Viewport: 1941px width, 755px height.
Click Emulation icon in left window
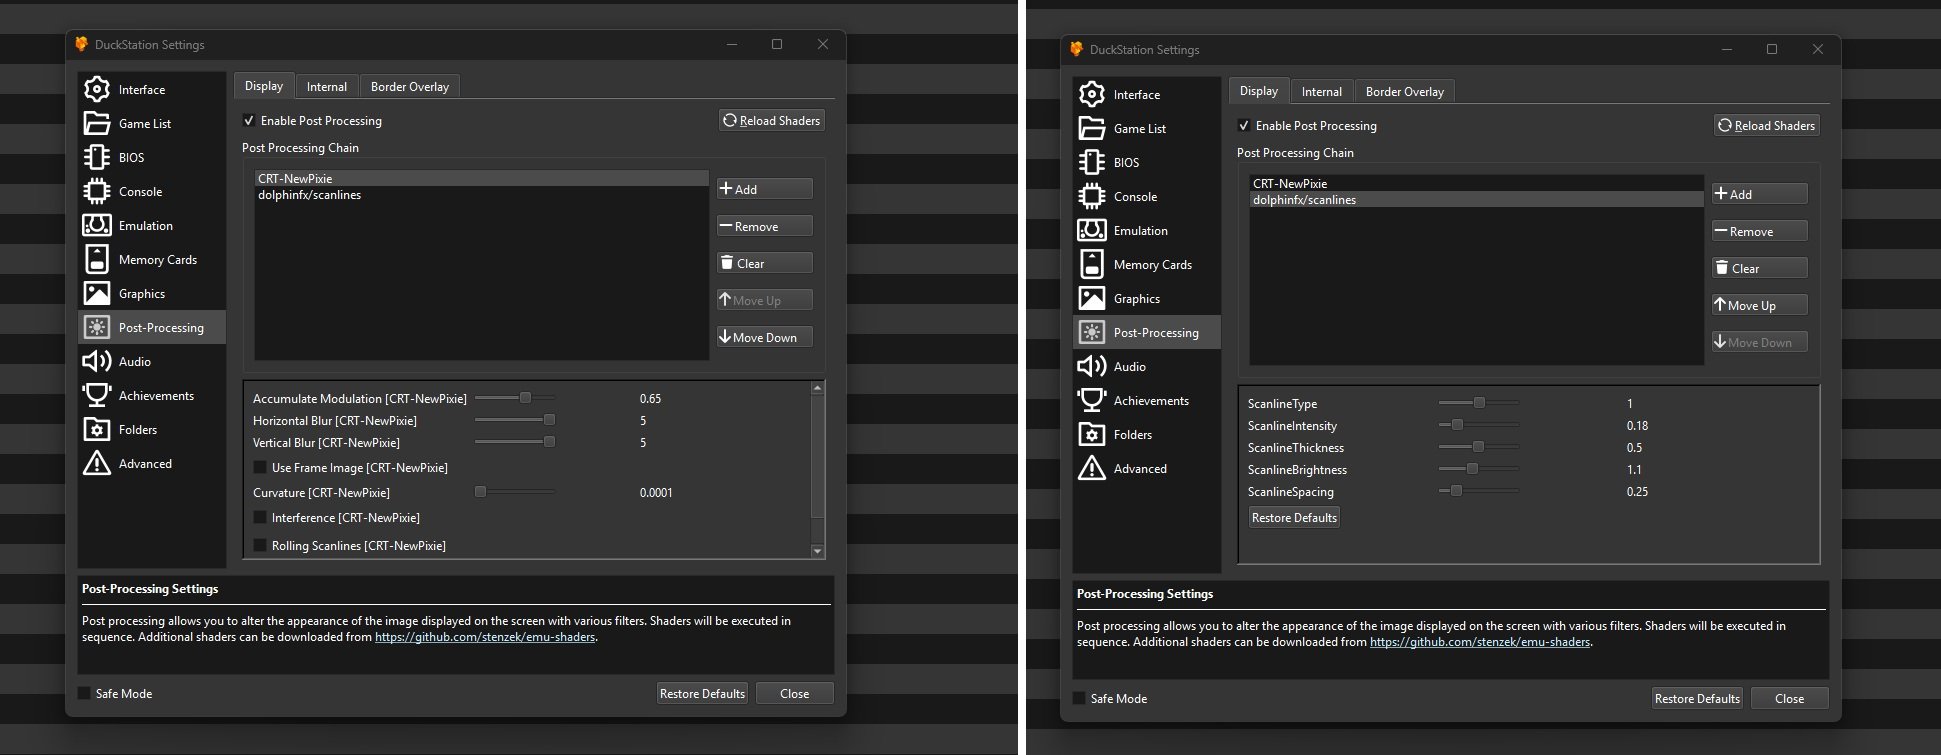pyautogui.click(x=97, y=225)
